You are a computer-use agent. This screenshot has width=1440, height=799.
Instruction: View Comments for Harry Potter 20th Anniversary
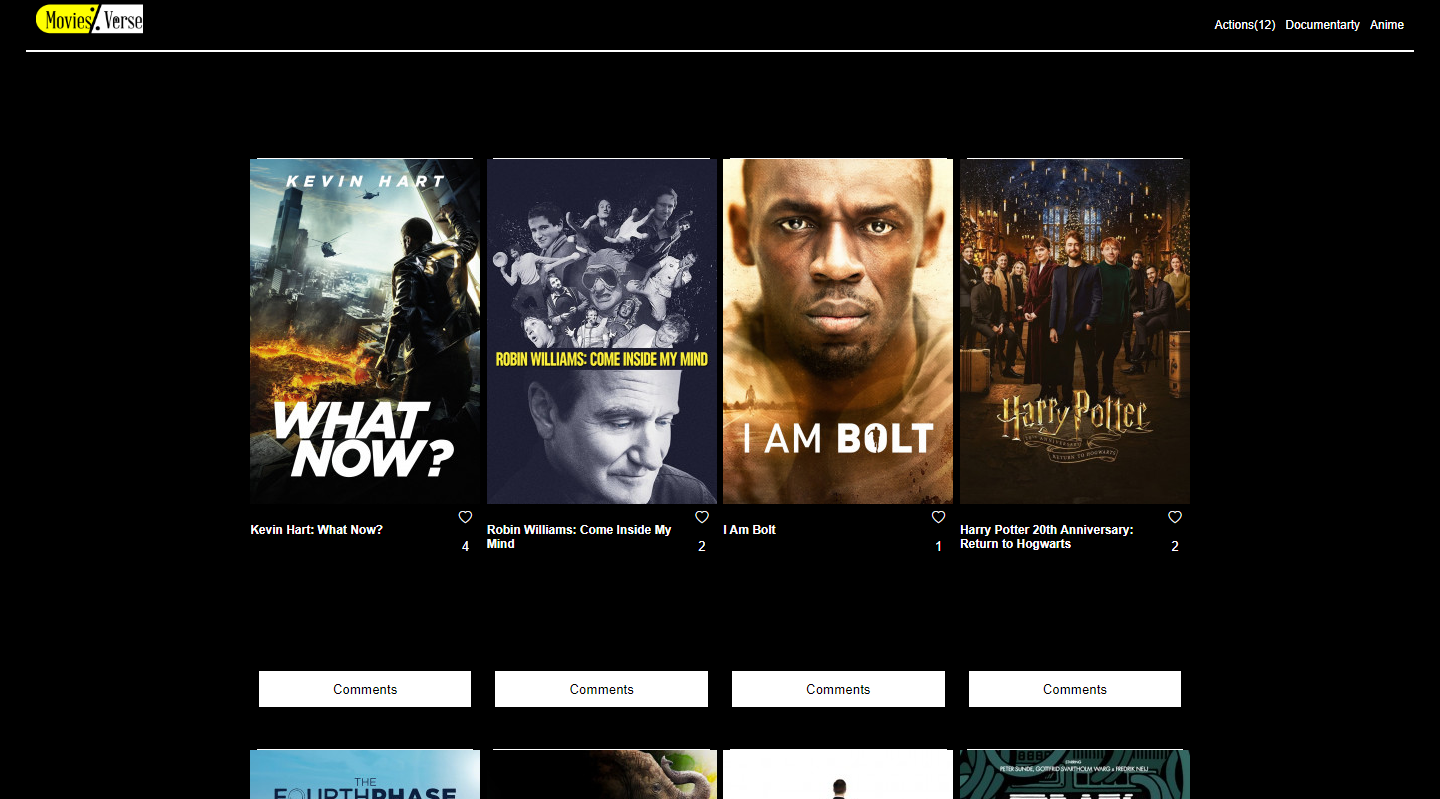pyautogui.click(x=1075, y=689)
